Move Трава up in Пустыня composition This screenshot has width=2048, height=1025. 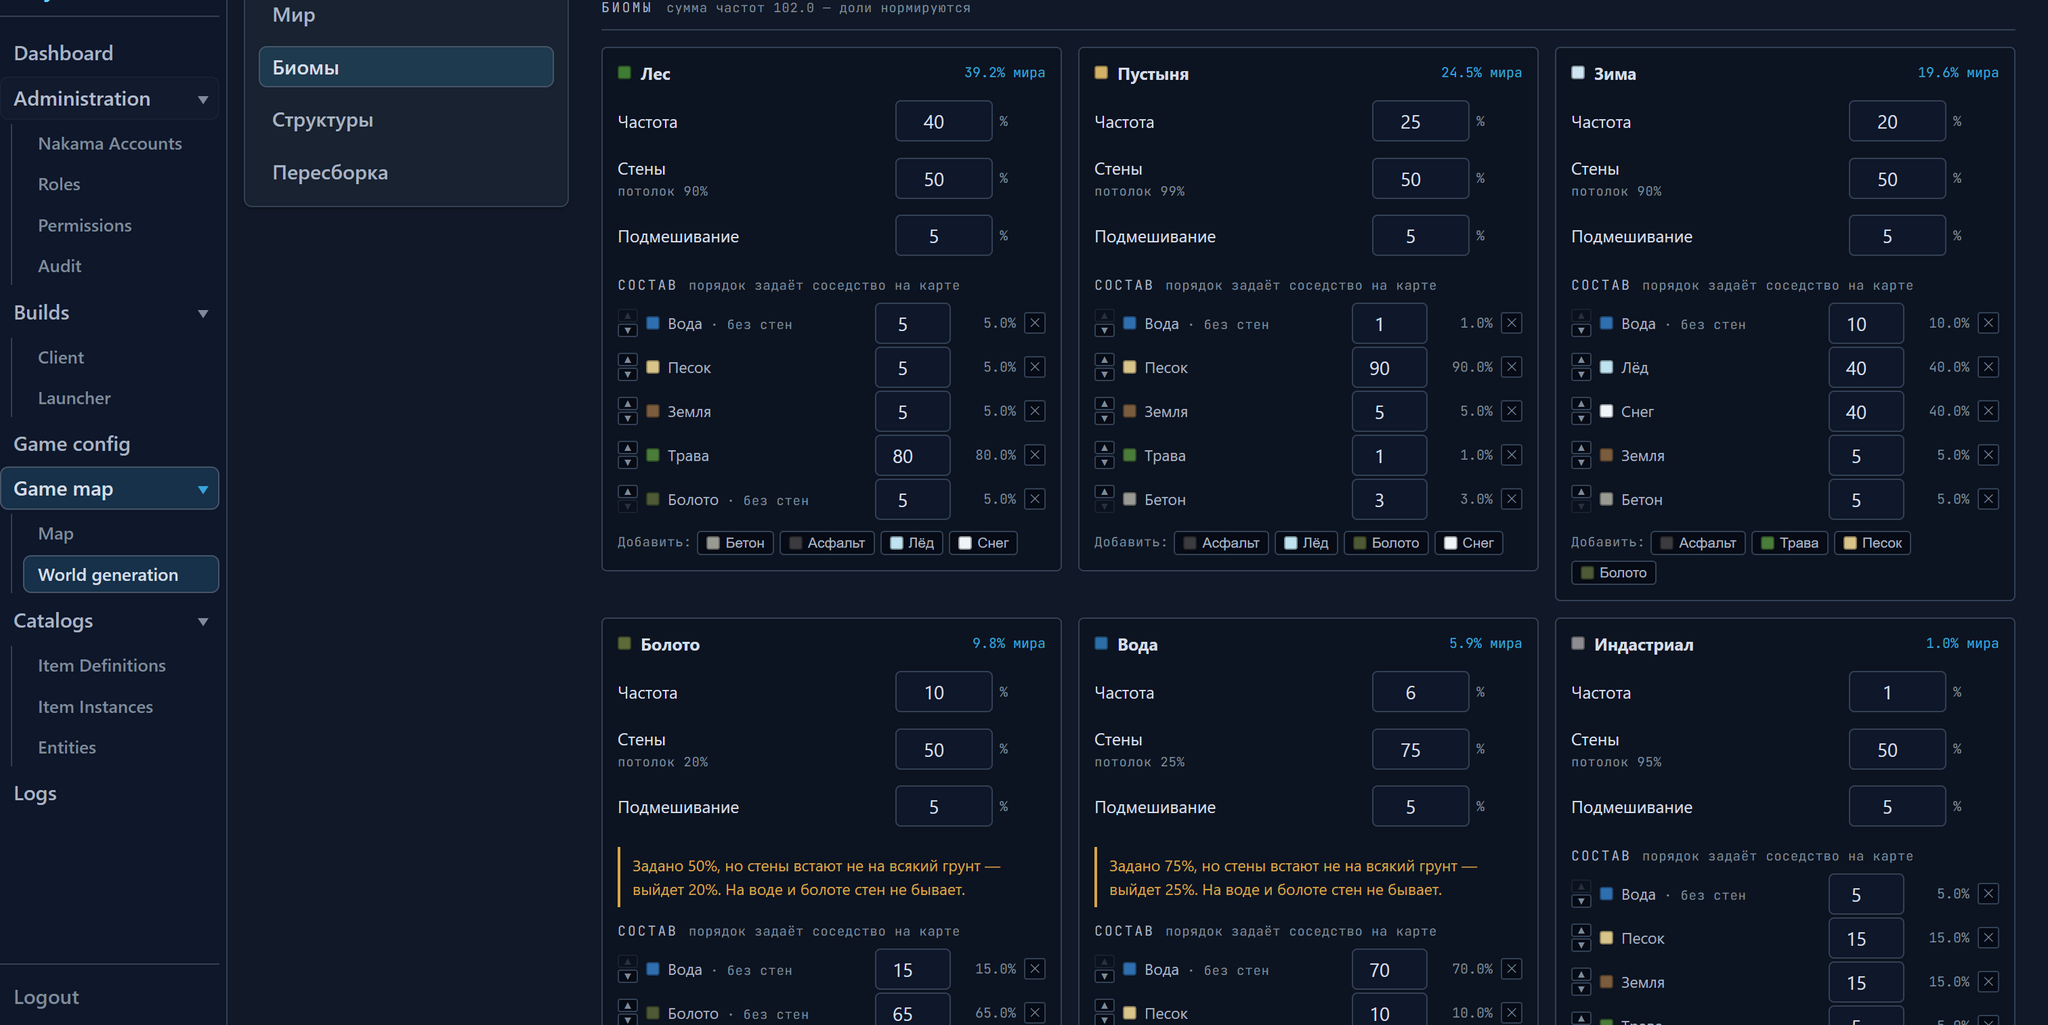click(x=1104, y=448)
